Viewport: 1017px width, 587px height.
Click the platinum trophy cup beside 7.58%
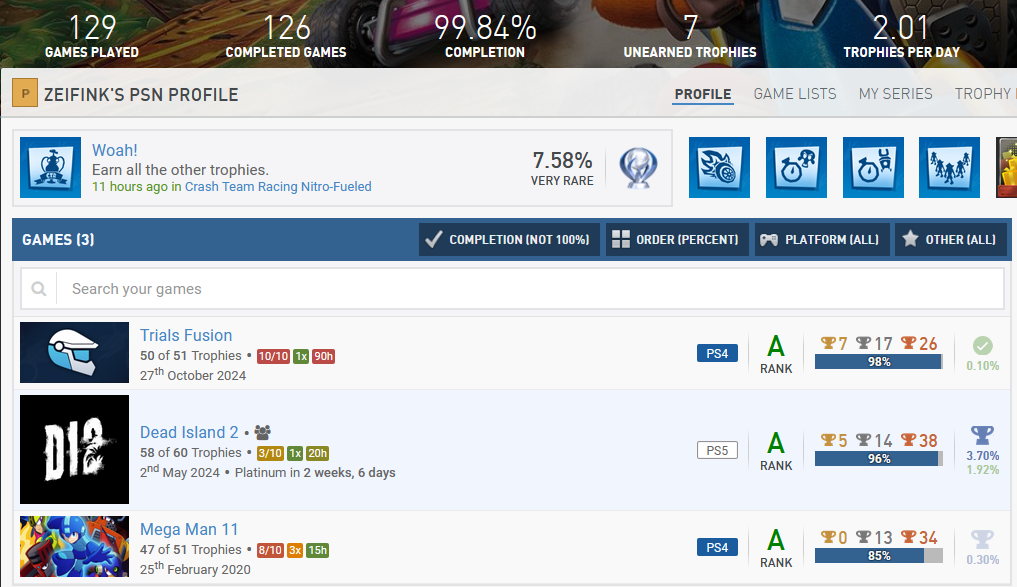click(638, 168)
